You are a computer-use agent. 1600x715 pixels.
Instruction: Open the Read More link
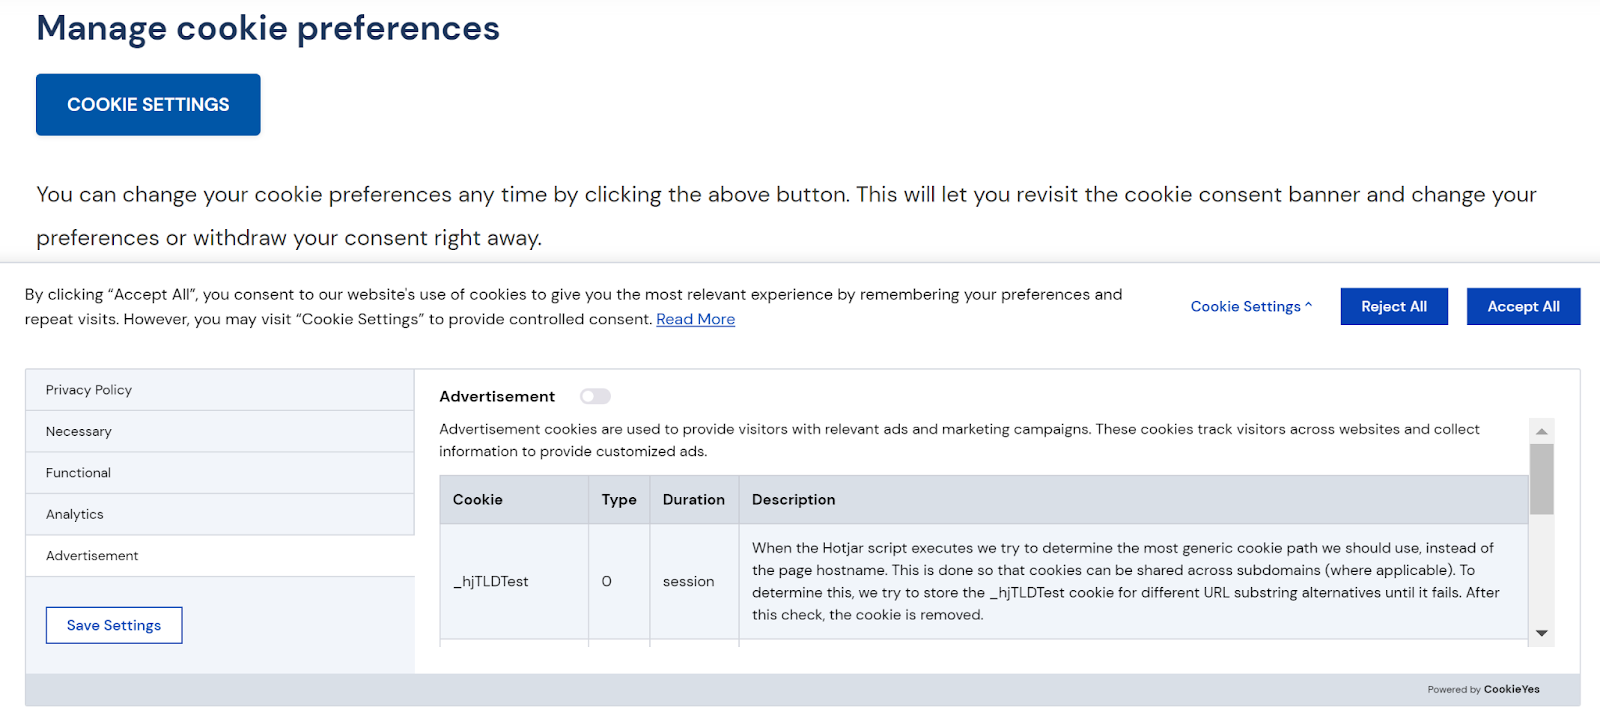pos(695,319)
